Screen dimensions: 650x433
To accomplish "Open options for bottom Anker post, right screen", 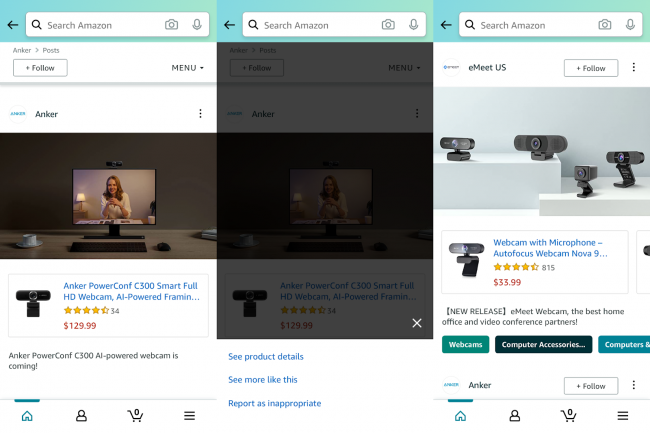I will tap(633, 385).
